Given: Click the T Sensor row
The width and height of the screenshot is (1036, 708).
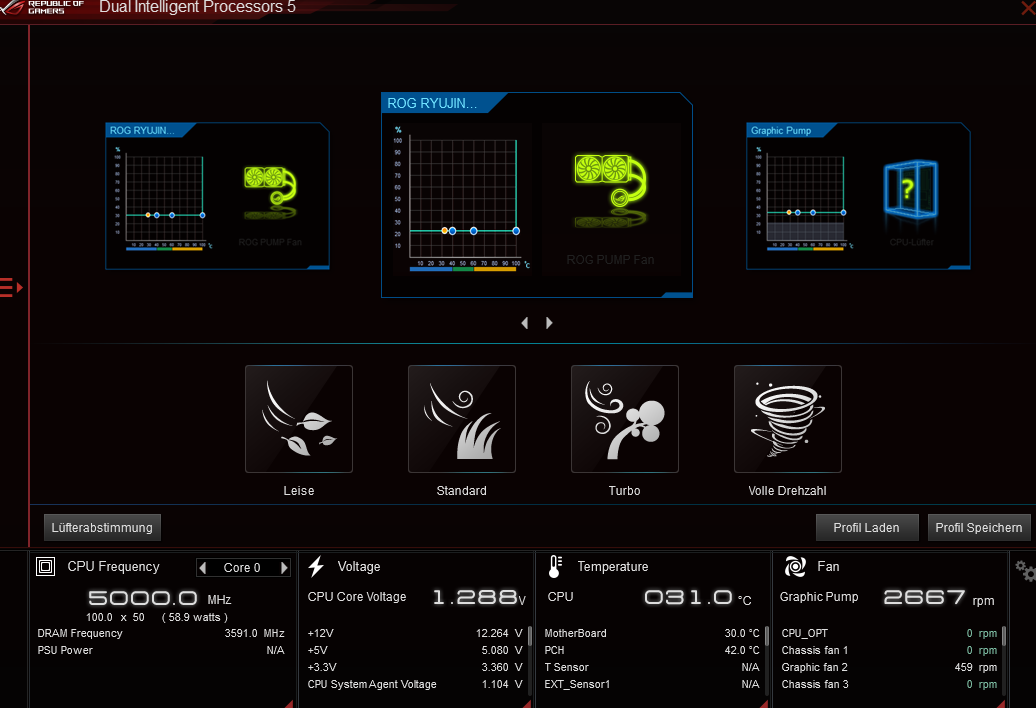Looking at the screenshot, I should point(652,667).
